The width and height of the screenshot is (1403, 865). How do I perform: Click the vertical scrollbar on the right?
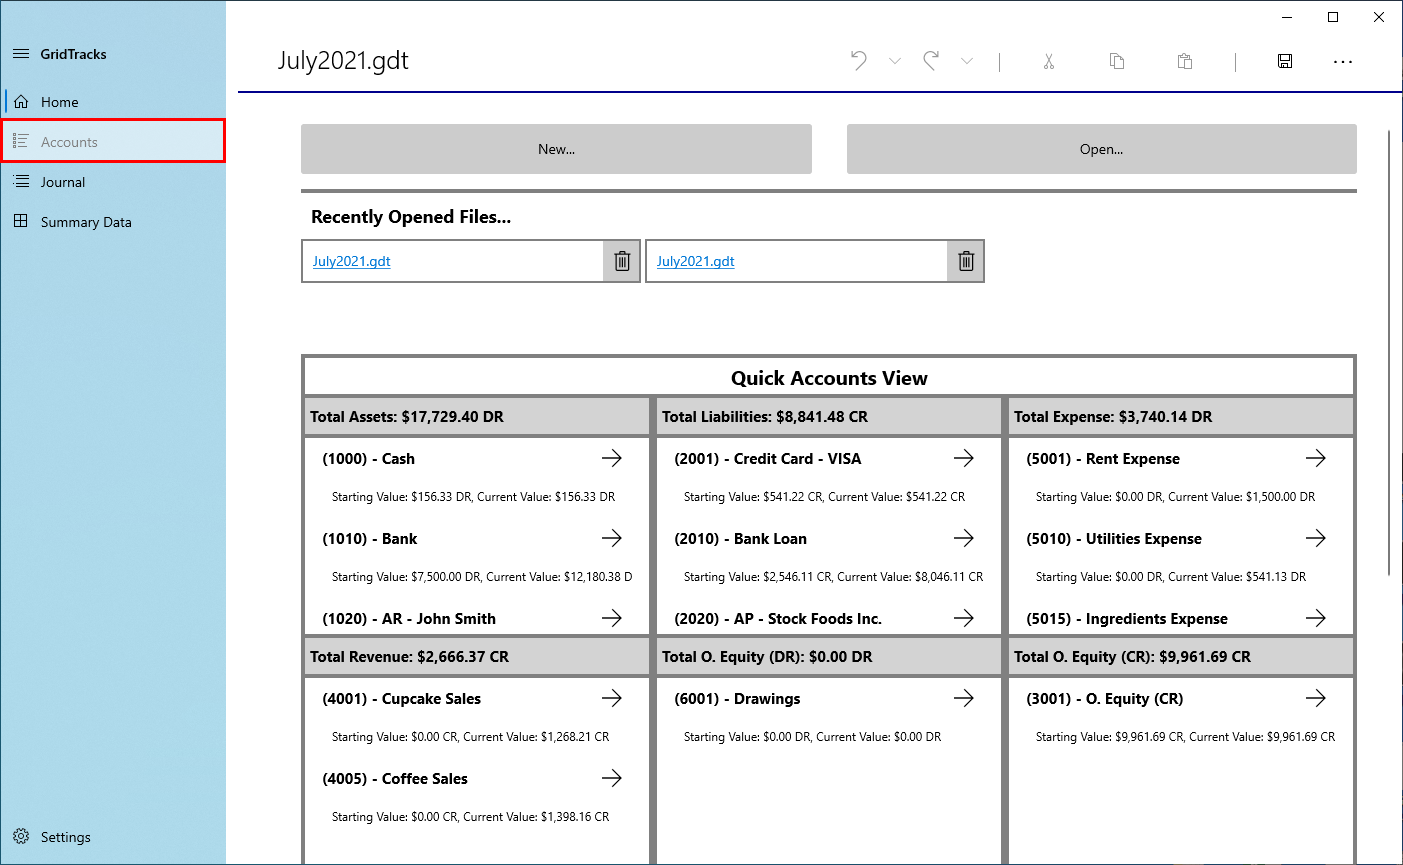(x=1389, y=352)
